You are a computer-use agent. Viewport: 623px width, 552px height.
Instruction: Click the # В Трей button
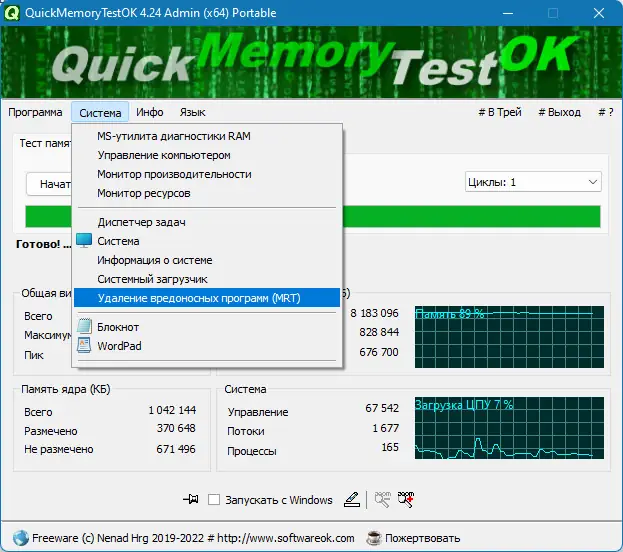[500, 112]
